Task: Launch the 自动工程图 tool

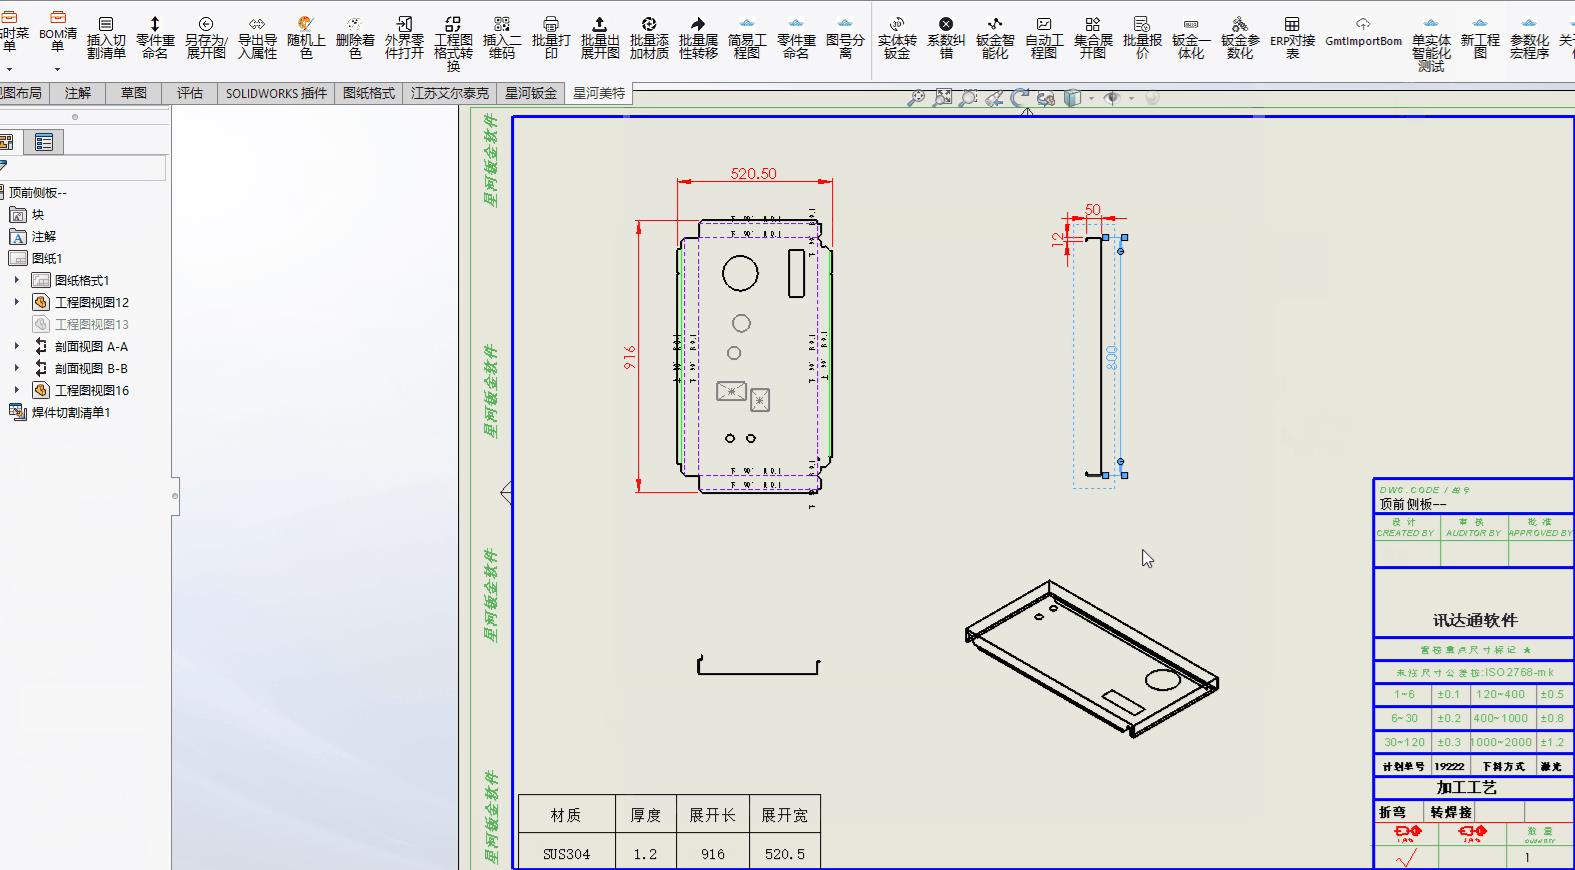Action: tap(1044, 37)
